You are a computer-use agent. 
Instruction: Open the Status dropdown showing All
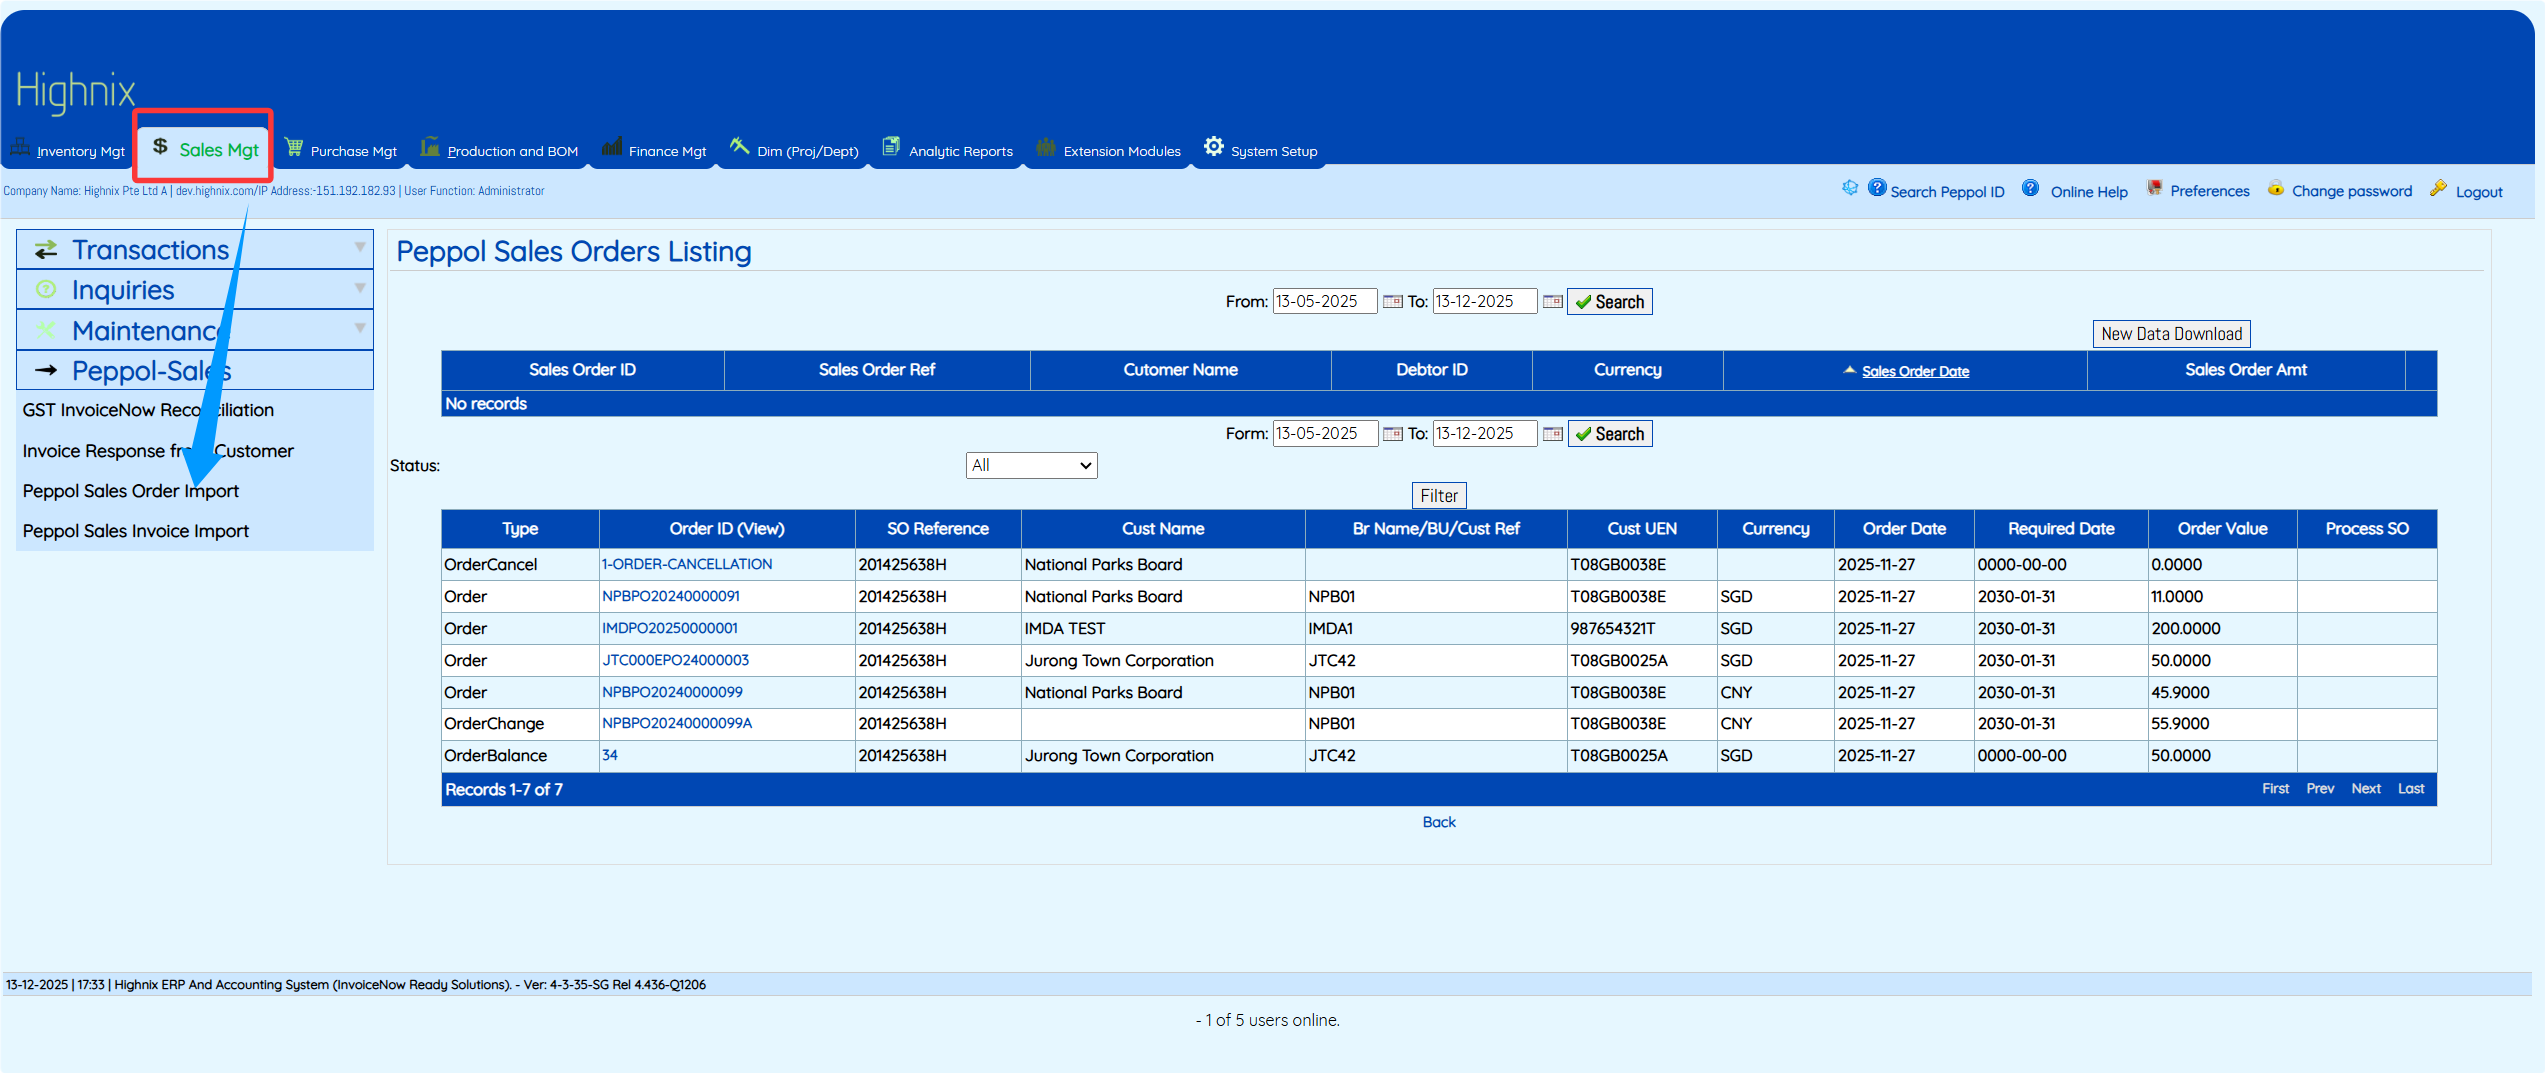click(x=1031, y=466)
